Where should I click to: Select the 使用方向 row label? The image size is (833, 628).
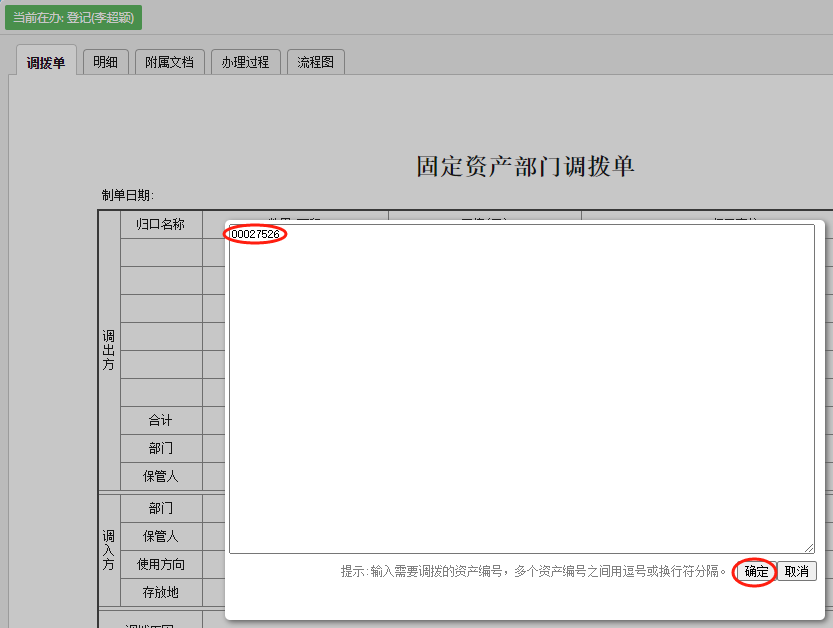[160, 564]
